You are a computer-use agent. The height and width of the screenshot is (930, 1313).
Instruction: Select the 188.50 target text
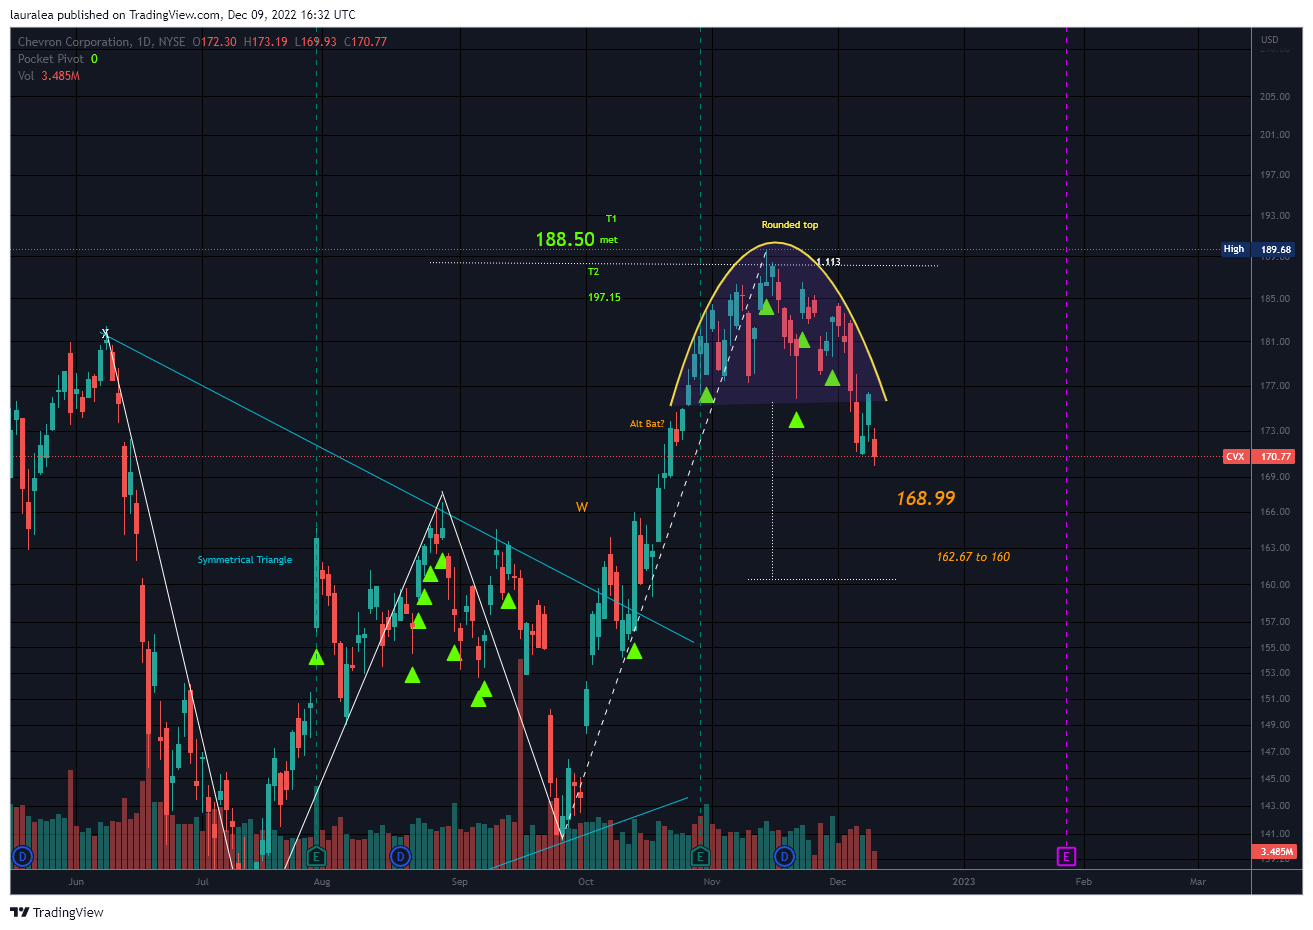tap(565, 239)
